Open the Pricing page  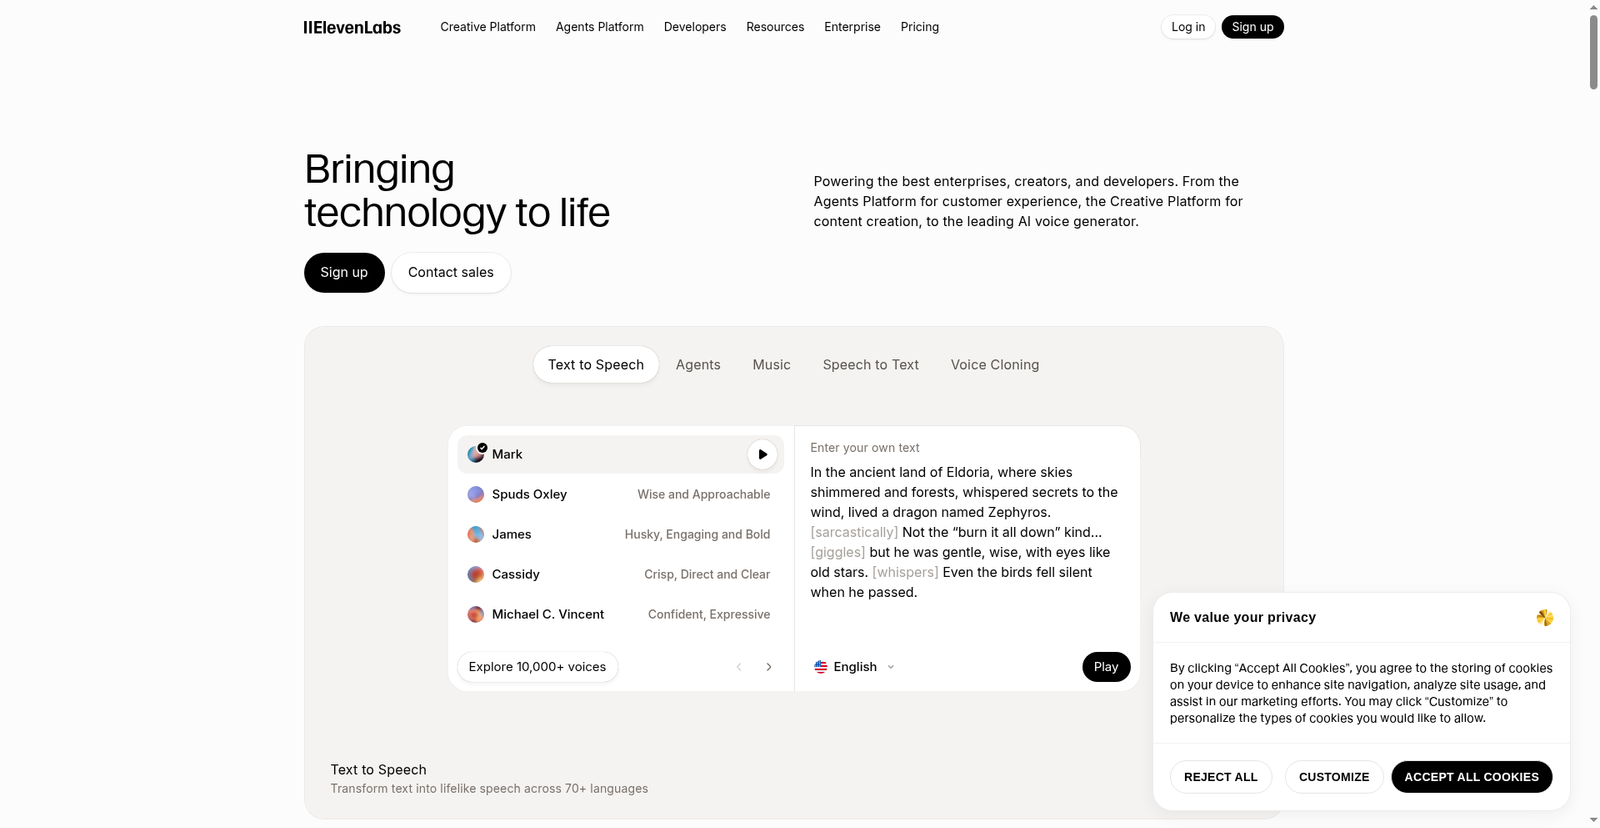919,27
